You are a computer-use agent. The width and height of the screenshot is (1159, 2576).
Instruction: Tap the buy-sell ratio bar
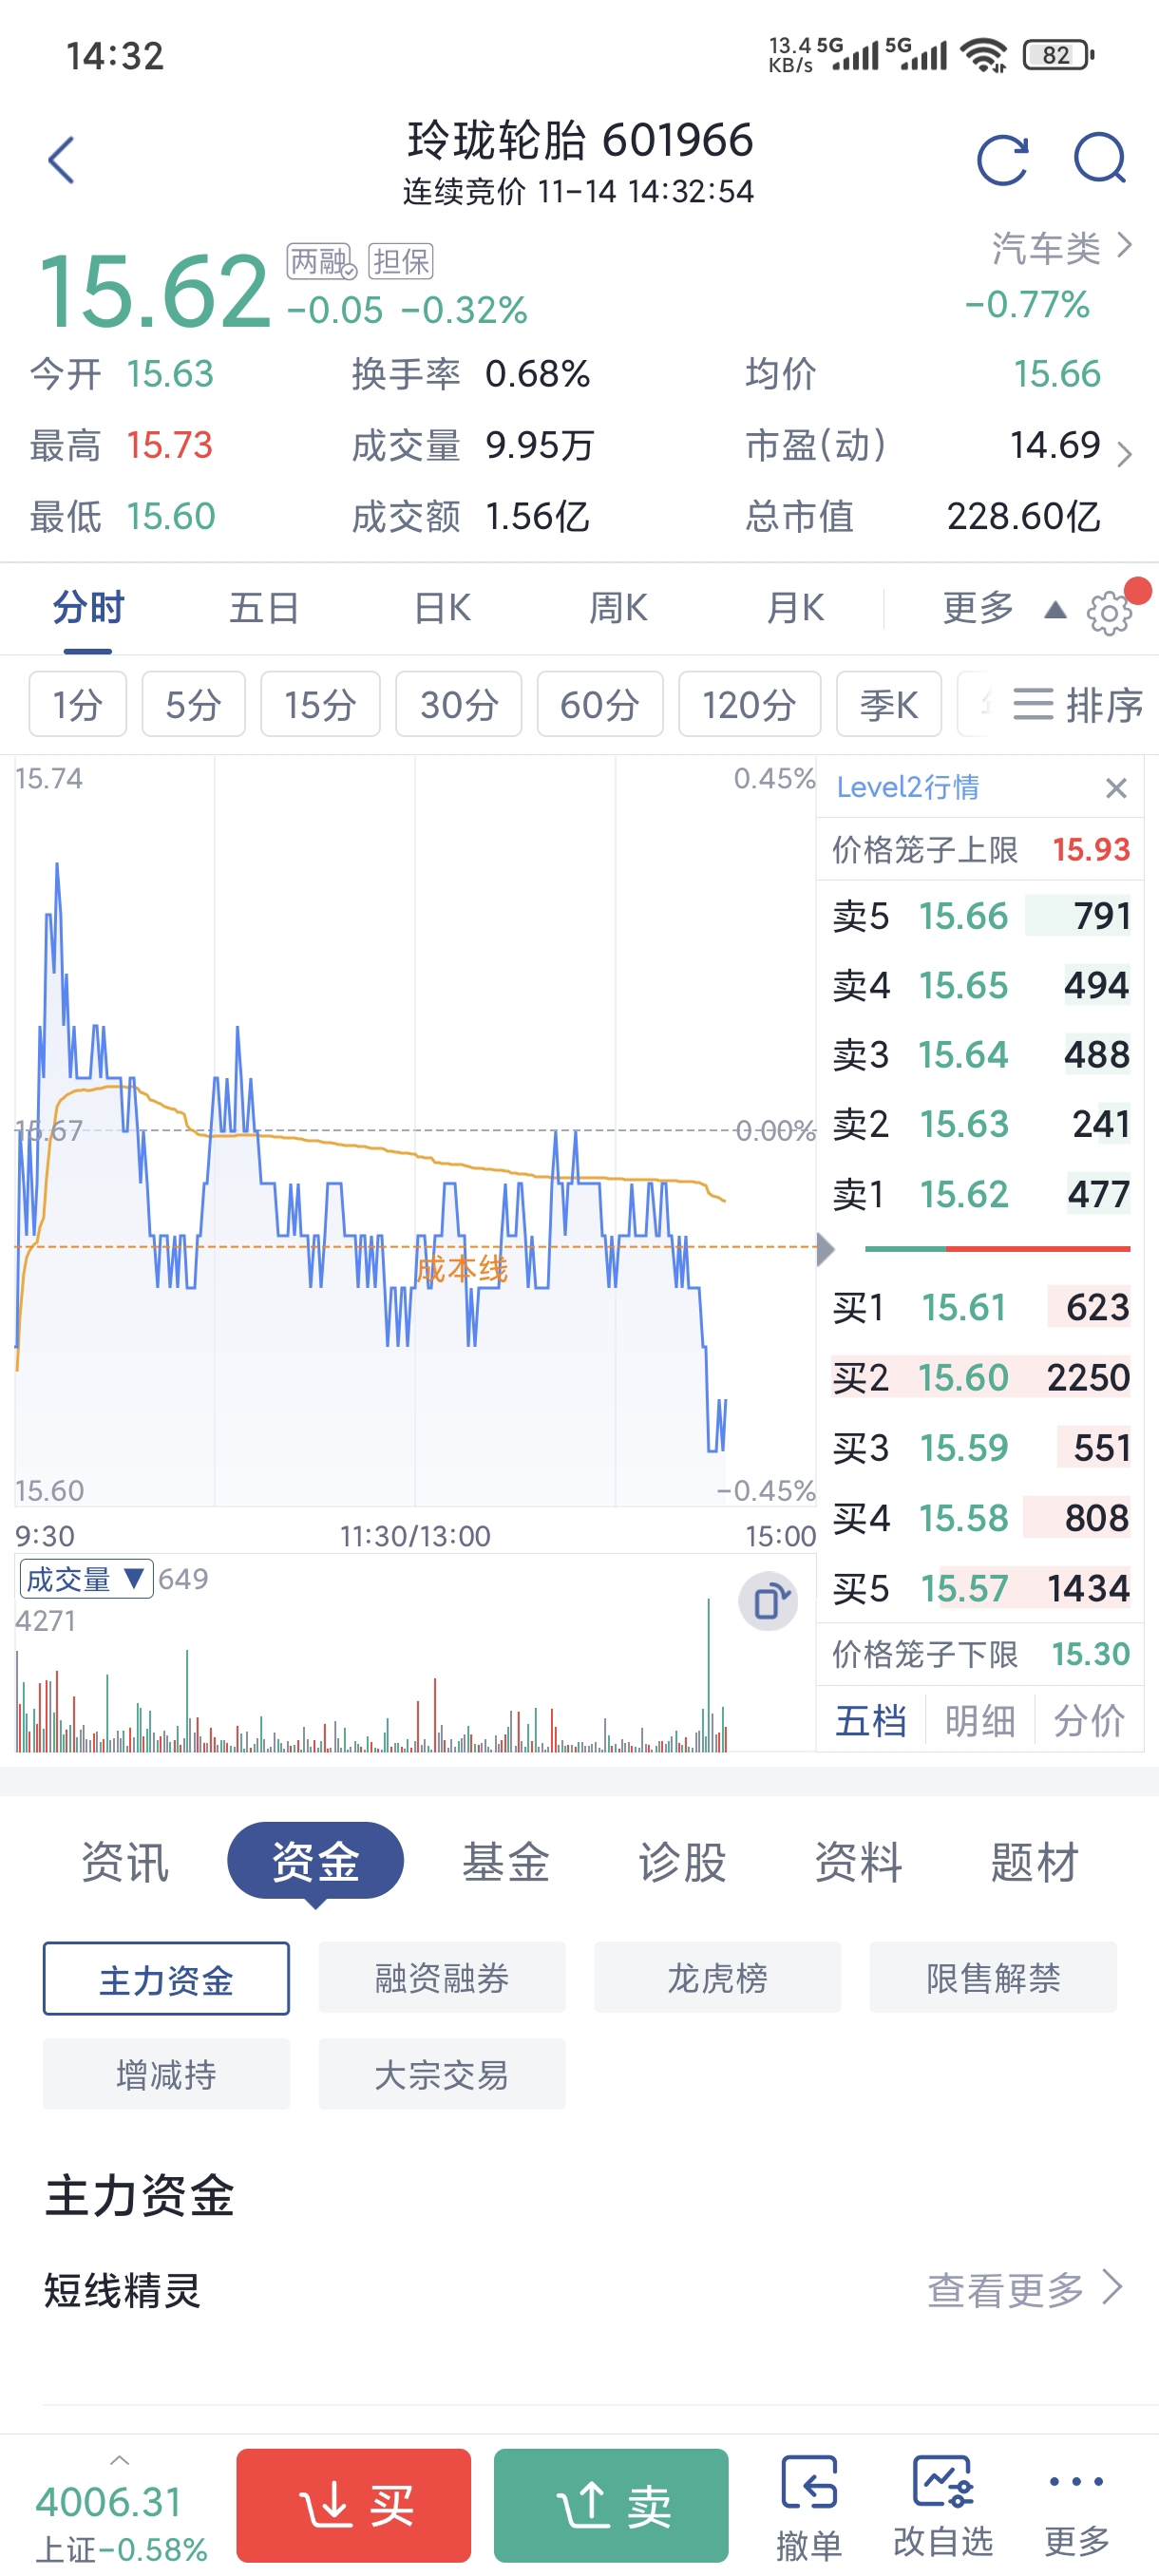pyautogui.click(x=997, y=1249)
